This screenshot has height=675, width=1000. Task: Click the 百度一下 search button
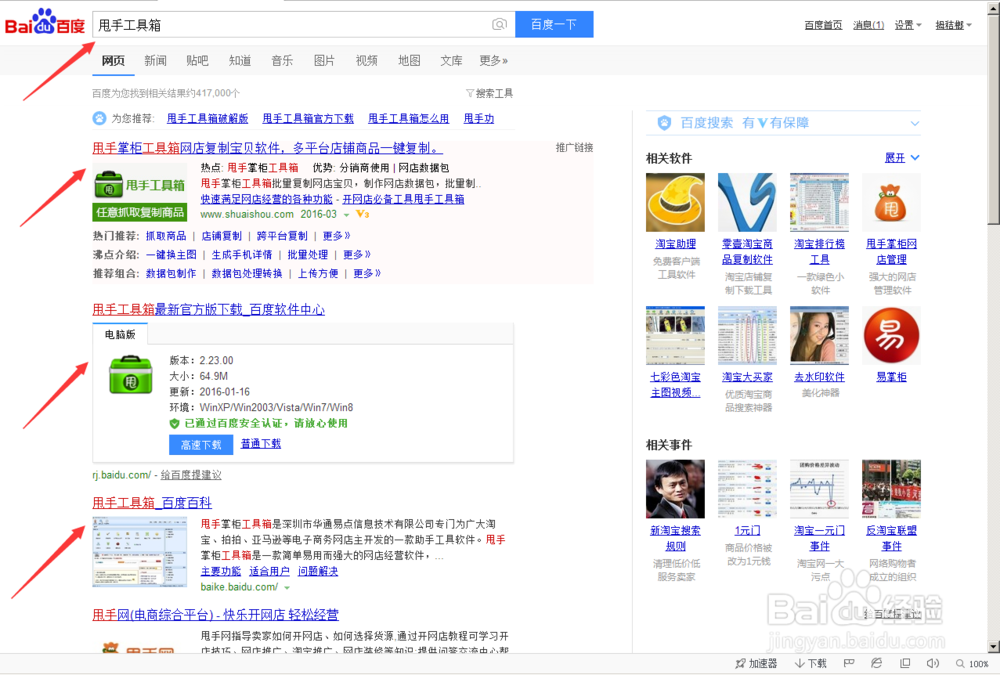pyautogui.click(x=554, y=24)
